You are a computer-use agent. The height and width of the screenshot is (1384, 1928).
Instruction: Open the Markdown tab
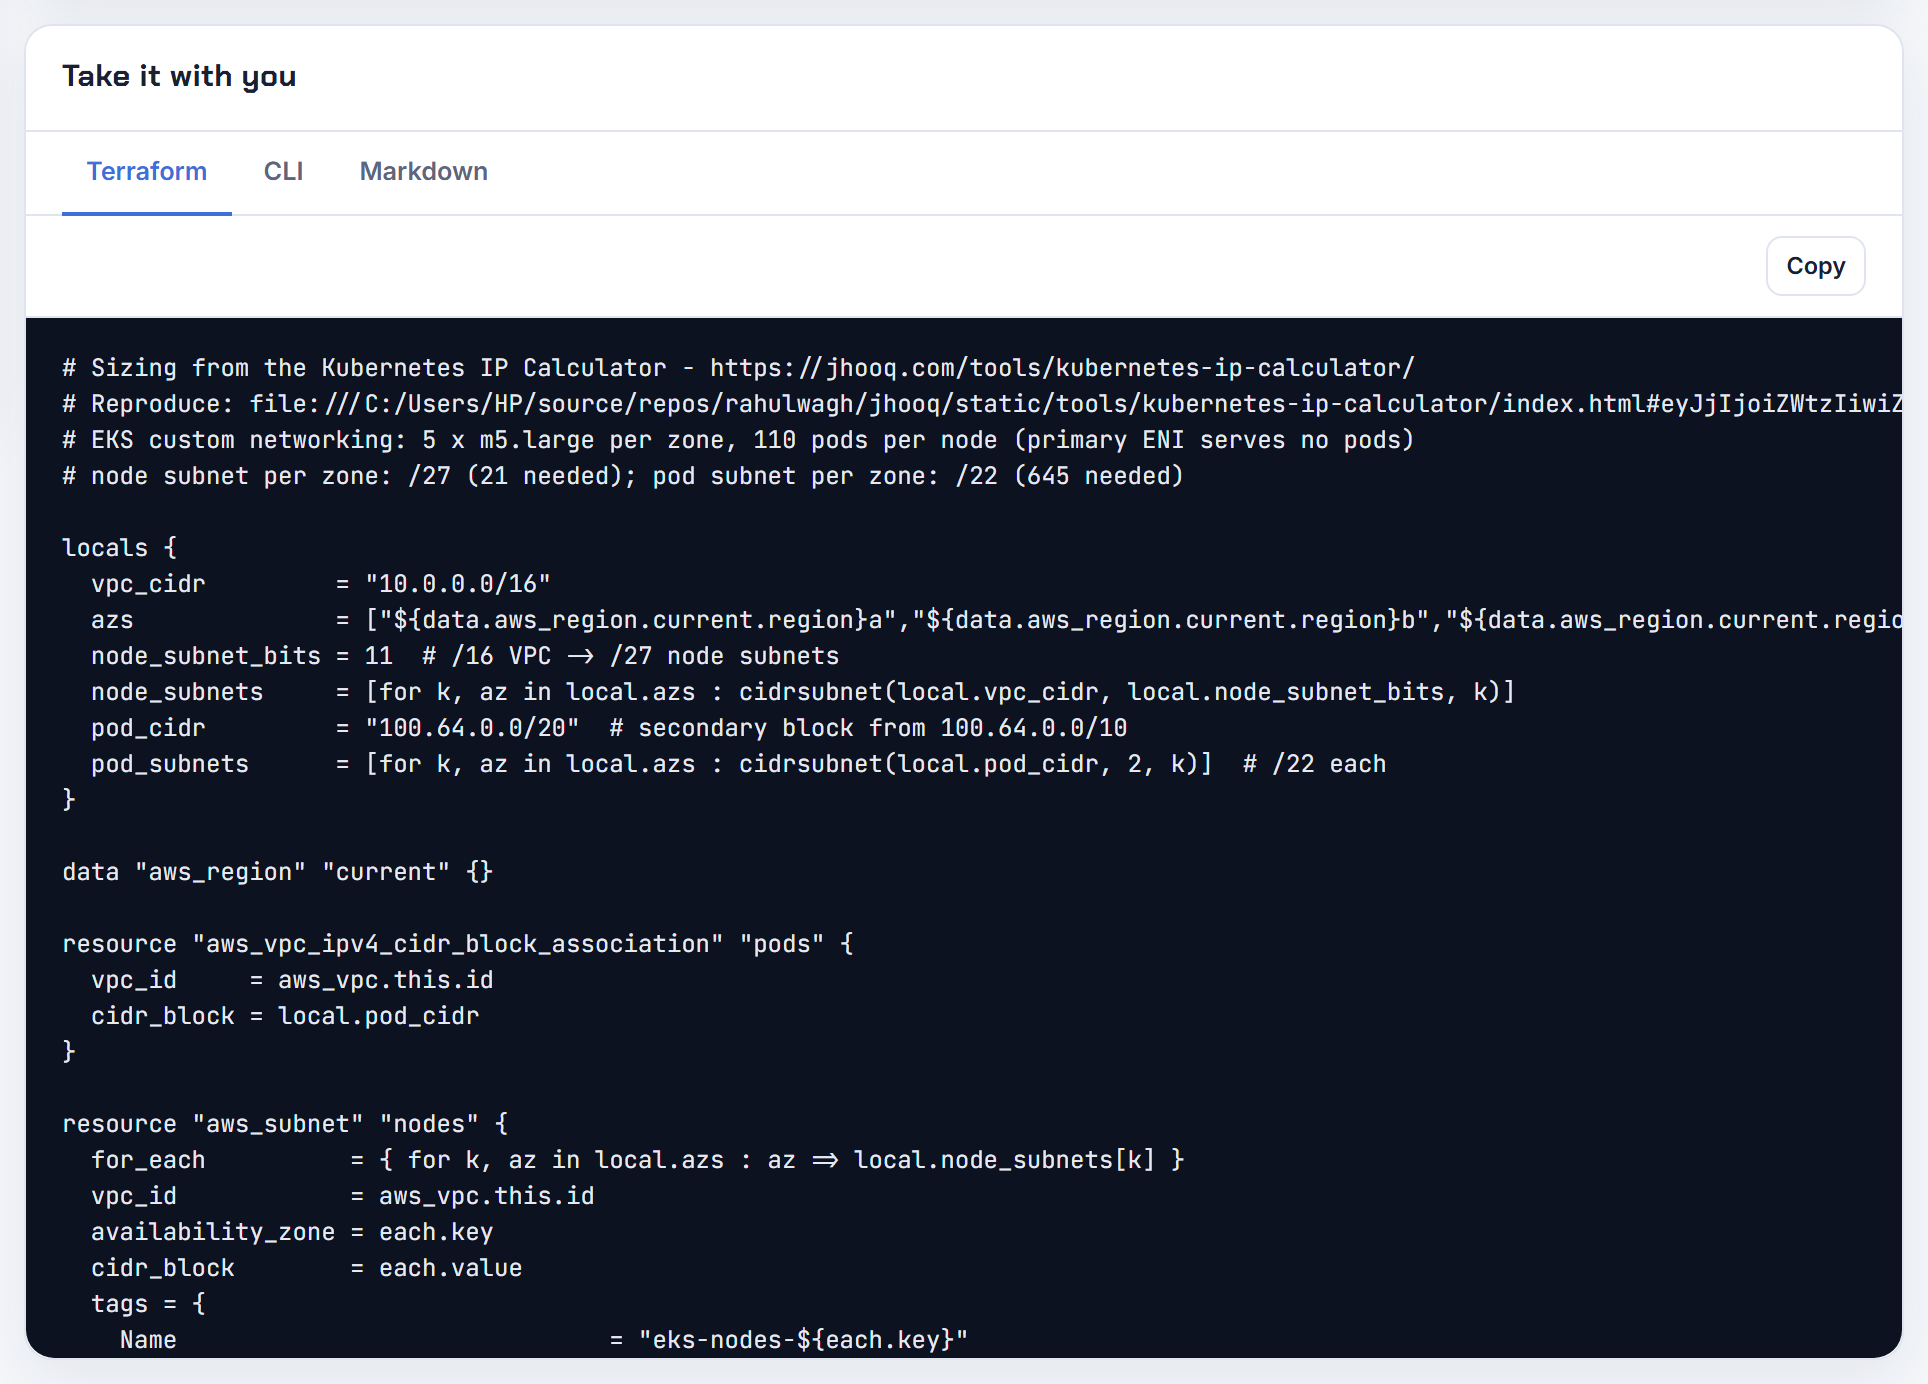pos(424,172)
